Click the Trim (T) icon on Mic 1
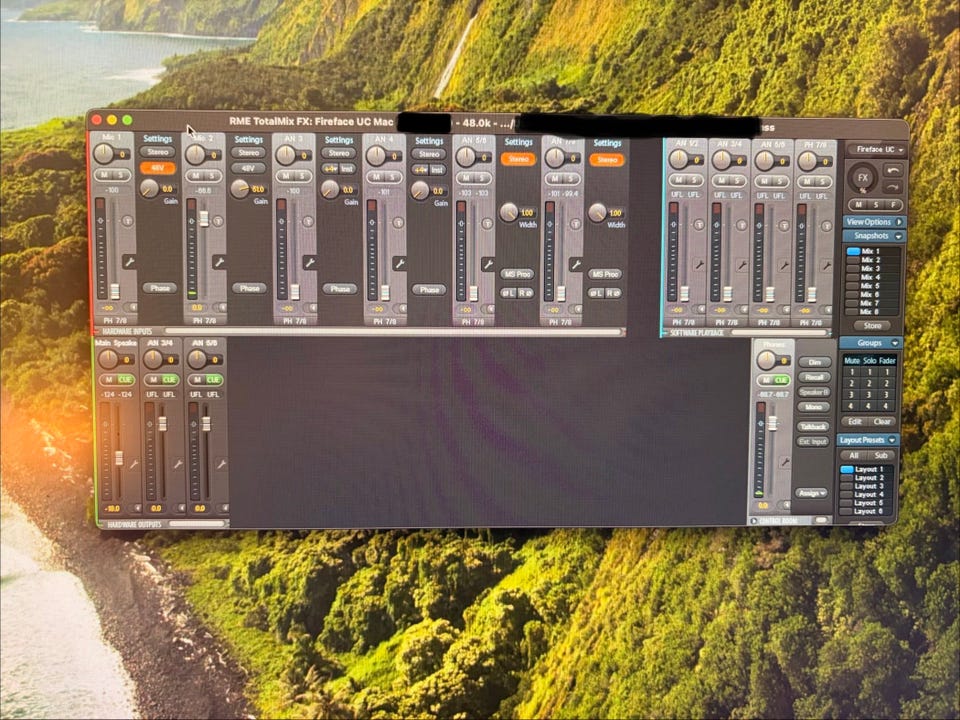This screenshot has height=720, width=960. click(x=127, y=221)
